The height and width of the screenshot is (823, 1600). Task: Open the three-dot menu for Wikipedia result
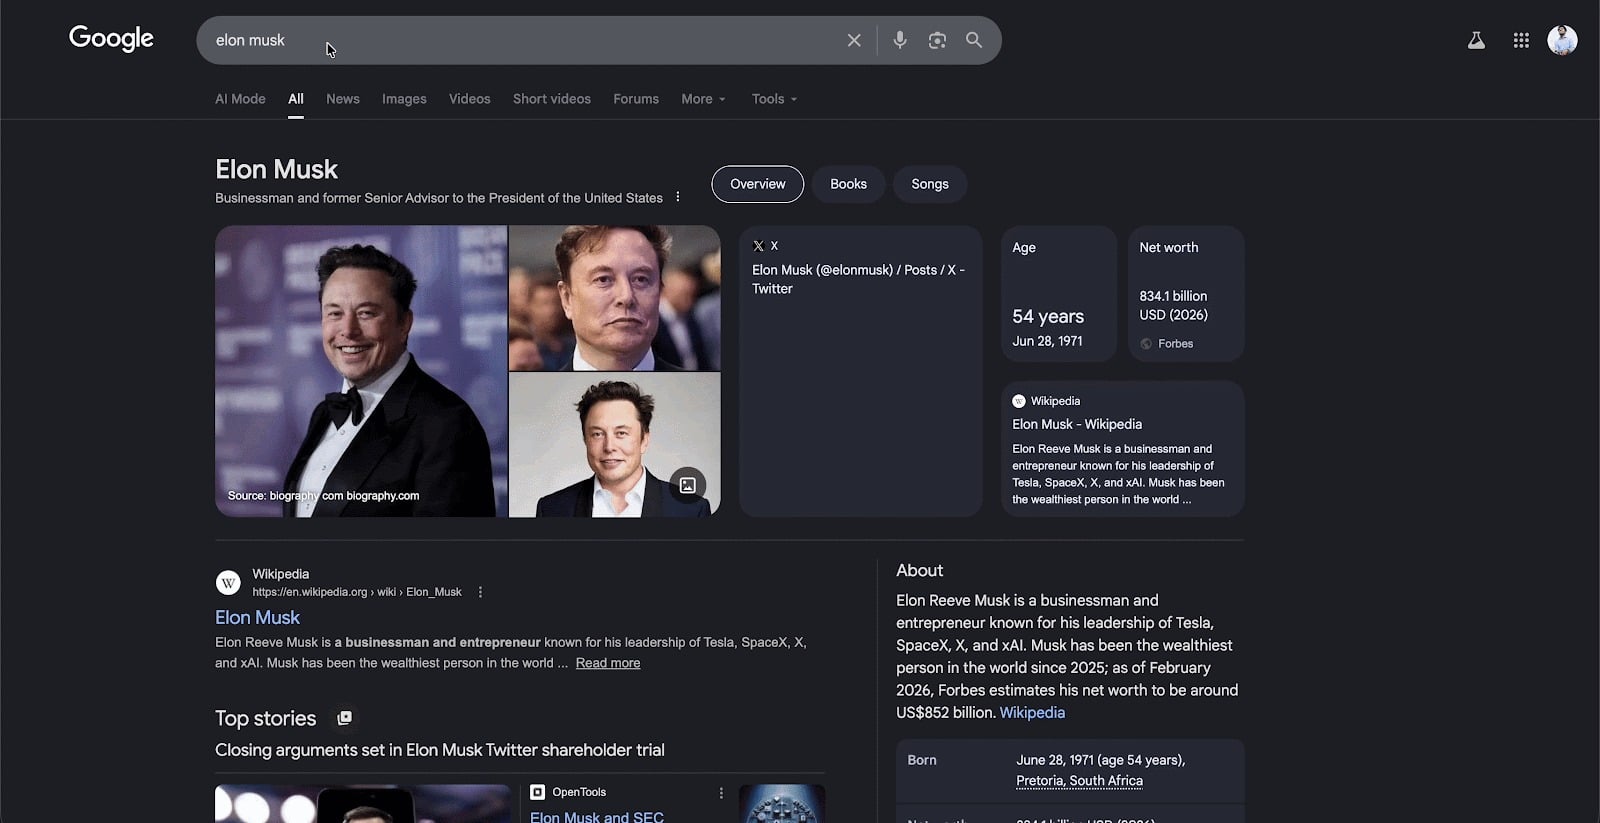(x=480, y=592)
